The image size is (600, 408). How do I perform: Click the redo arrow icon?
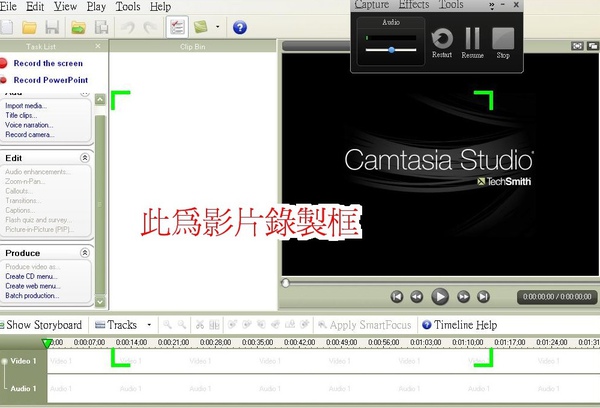(150, 28)
